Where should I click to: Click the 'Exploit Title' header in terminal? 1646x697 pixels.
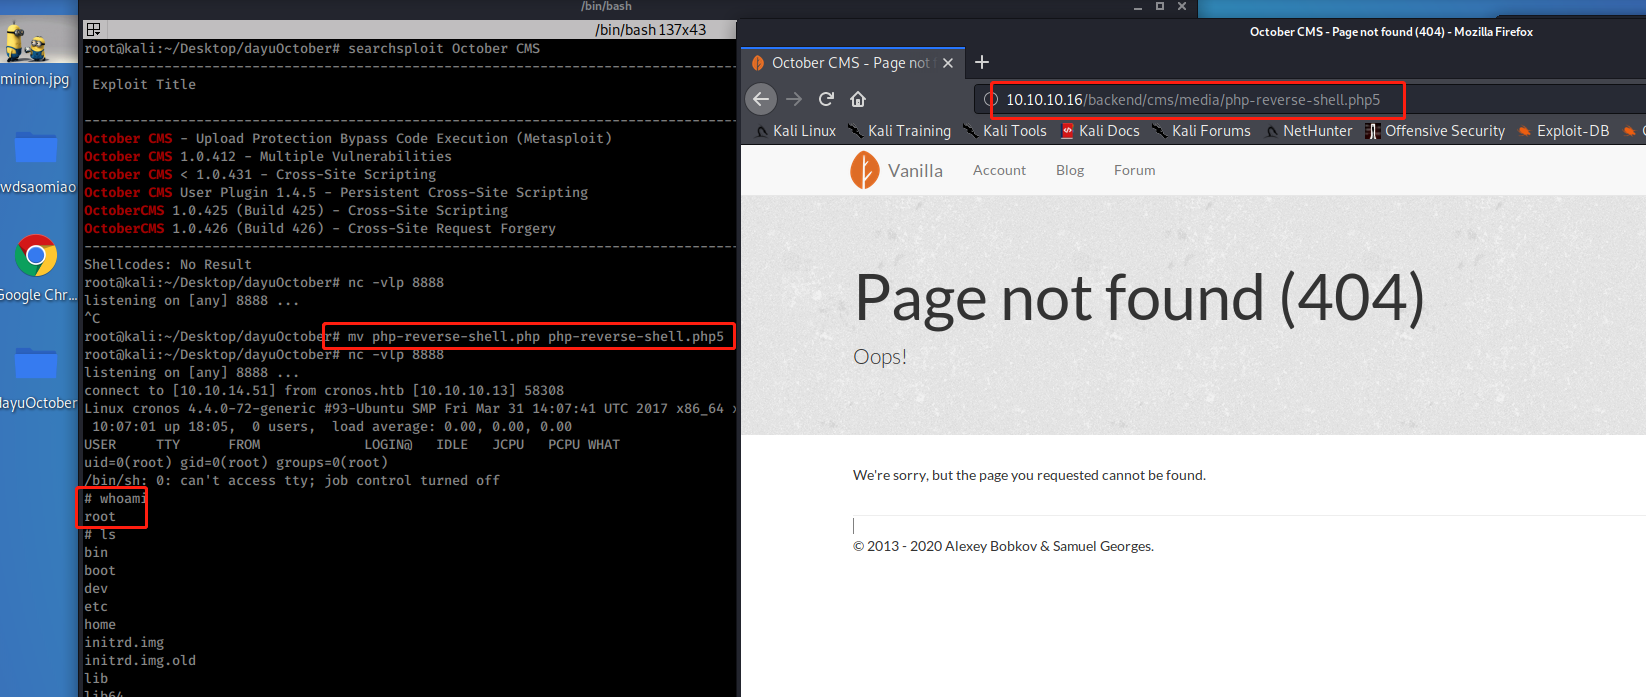[144, 85]
